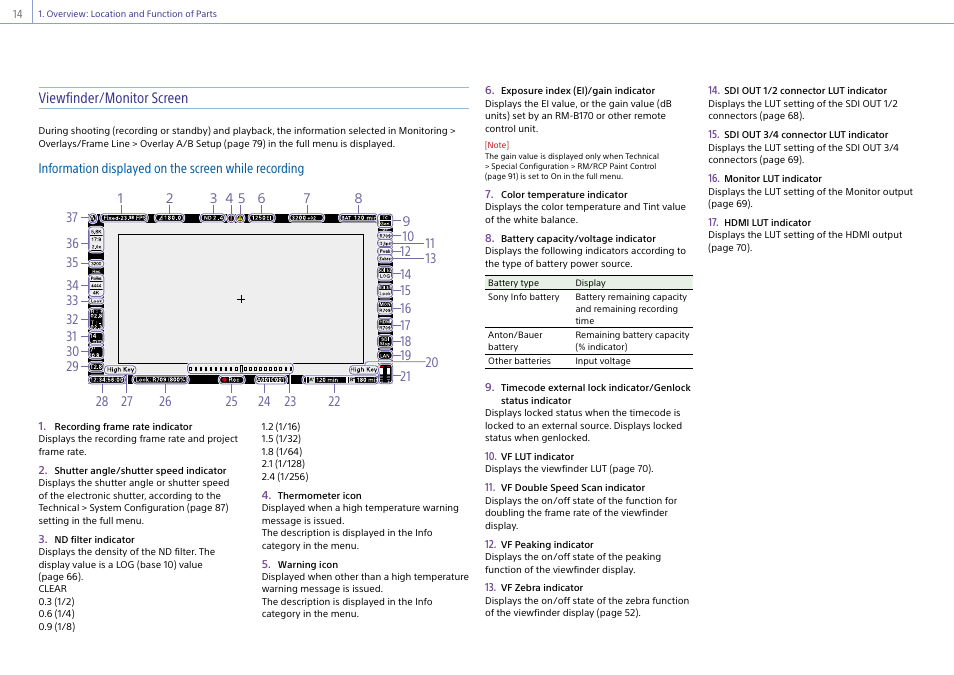Click 'VF Peaking indicator' heading
Screen dimensions: 954x675
coord(547,545)
